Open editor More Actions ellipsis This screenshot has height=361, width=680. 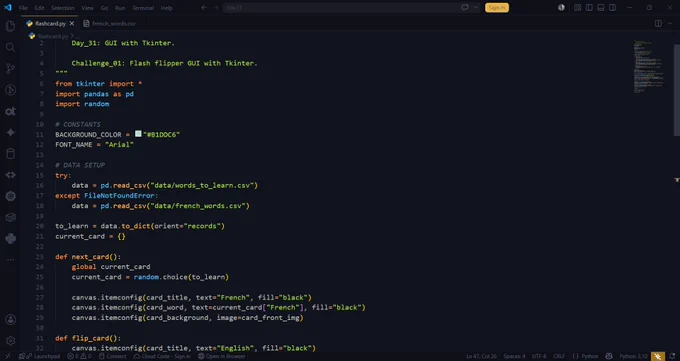click(x=670, y=23)
